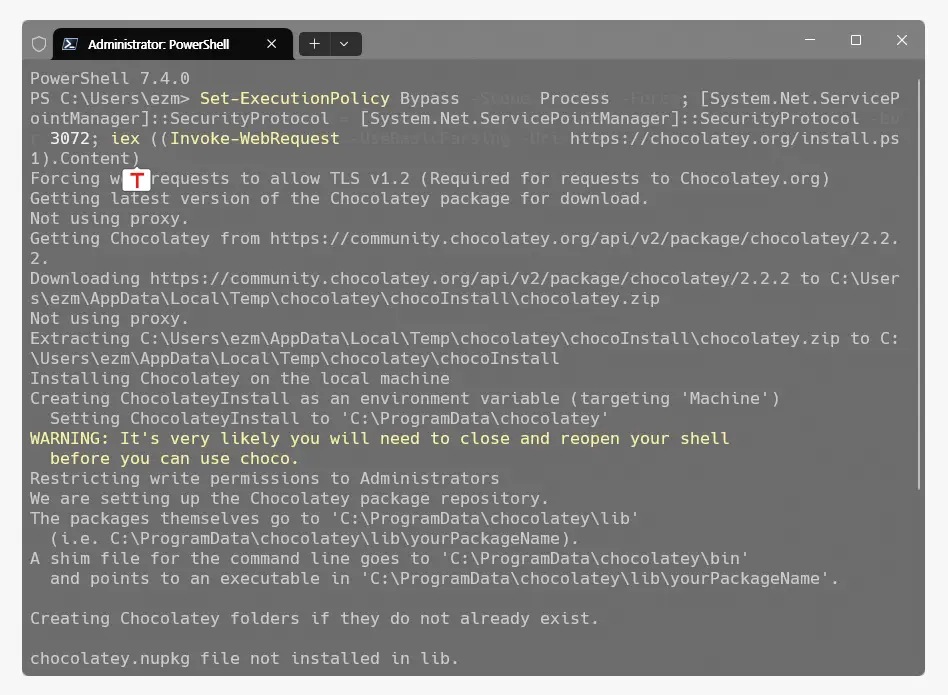The image size is (948, 695).
Task: Click the yellow WARNING text line
Action: pyautogui.click(x=379, y=438)
